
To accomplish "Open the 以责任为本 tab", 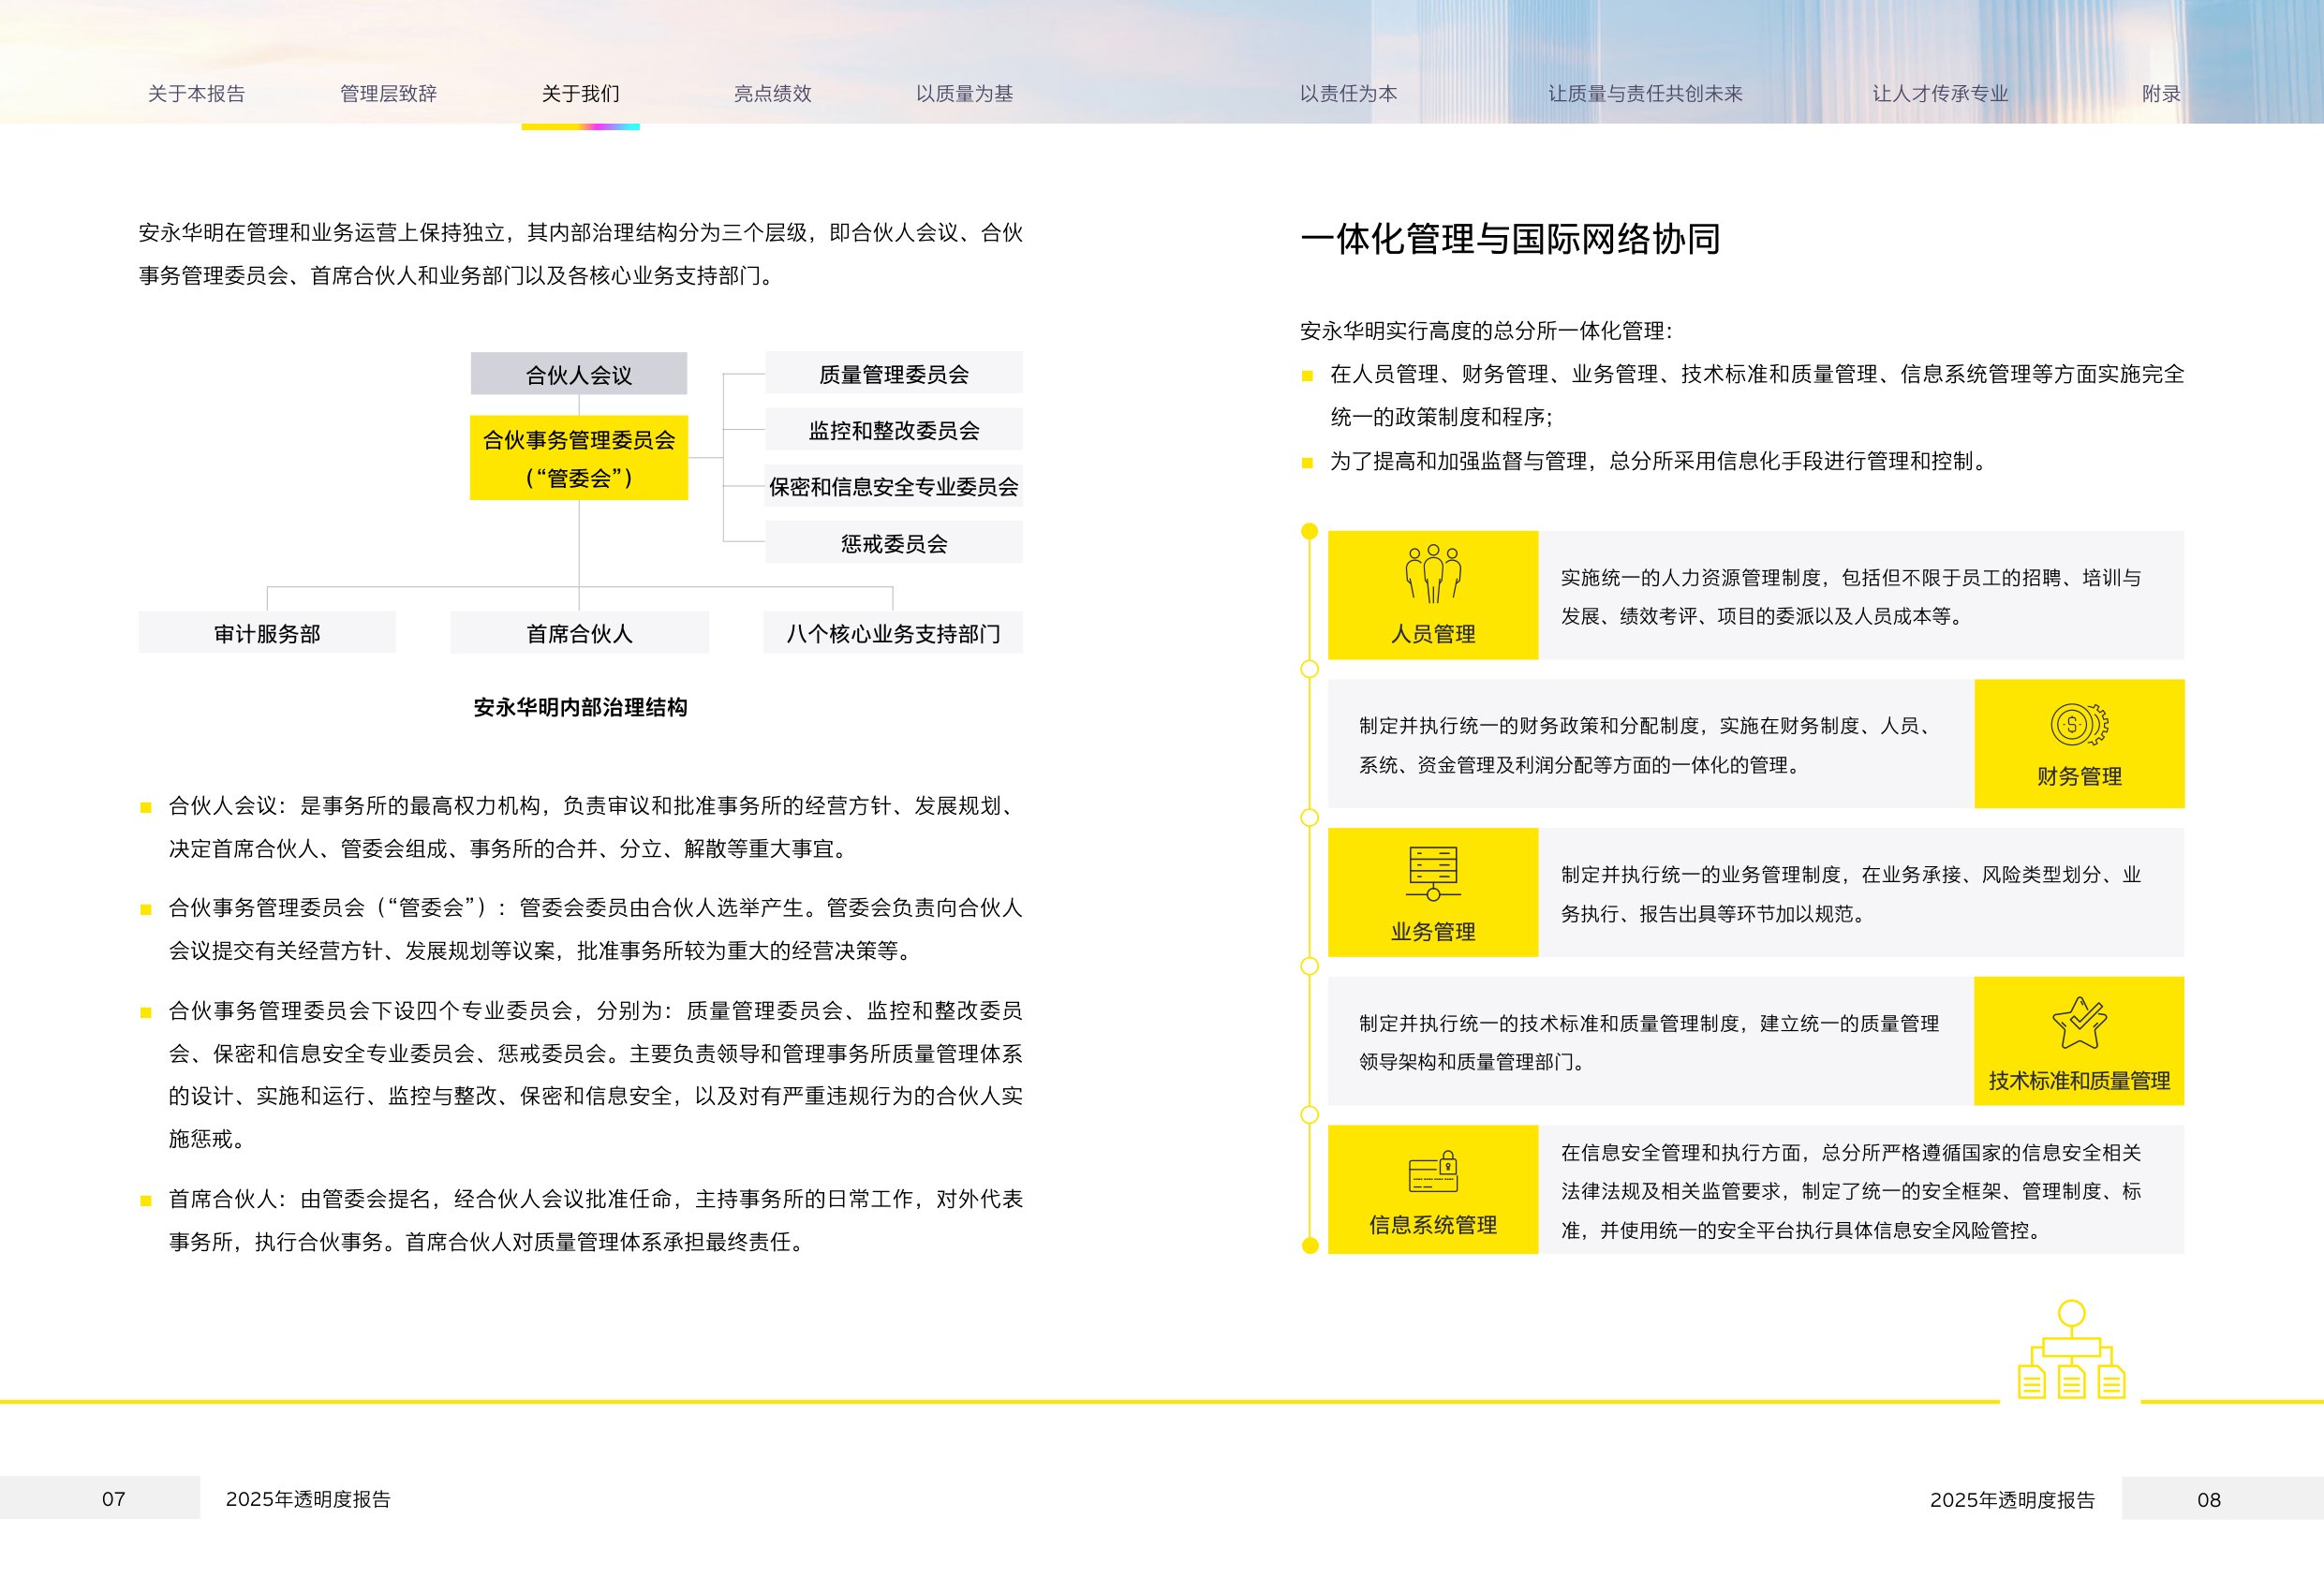I will coord(1348,94).
